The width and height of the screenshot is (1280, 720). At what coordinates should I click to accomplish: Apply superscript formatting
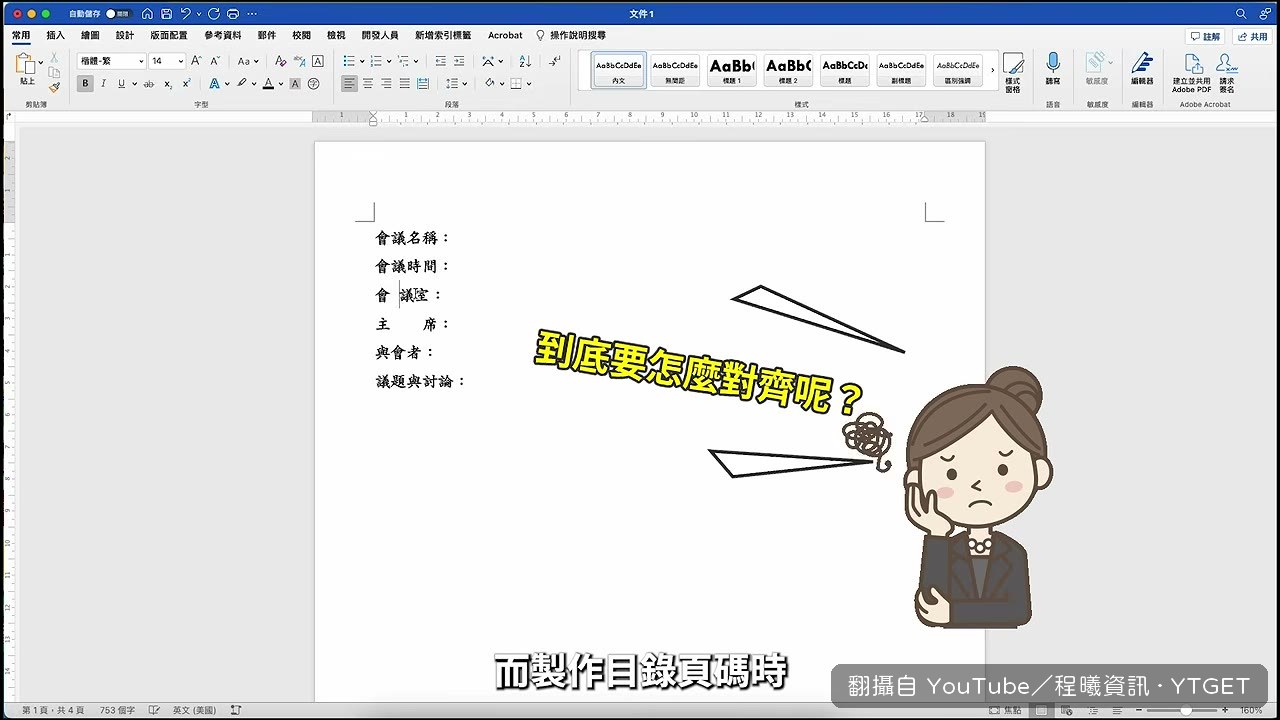pos(185,84)
